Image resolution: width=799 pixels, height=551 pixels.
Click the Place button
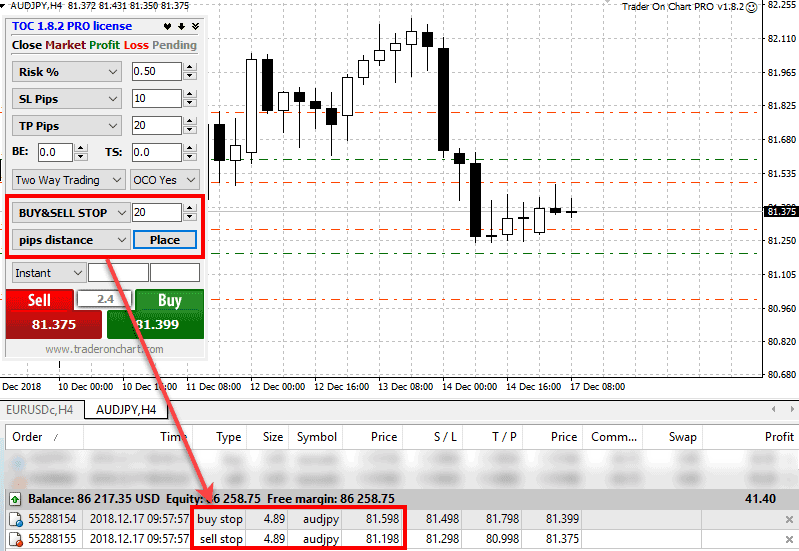click(165, 240)
